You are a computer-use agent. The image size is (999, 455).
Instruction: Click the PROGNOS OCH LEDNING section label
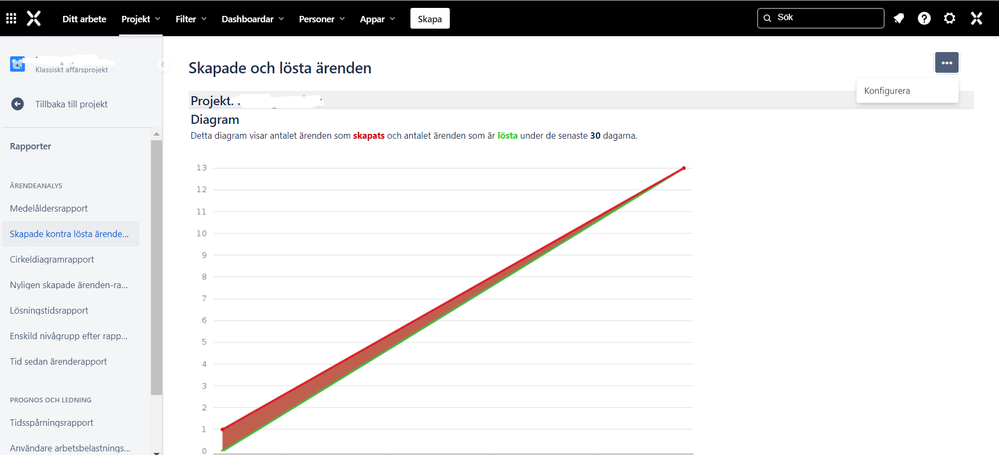point(50,400)
